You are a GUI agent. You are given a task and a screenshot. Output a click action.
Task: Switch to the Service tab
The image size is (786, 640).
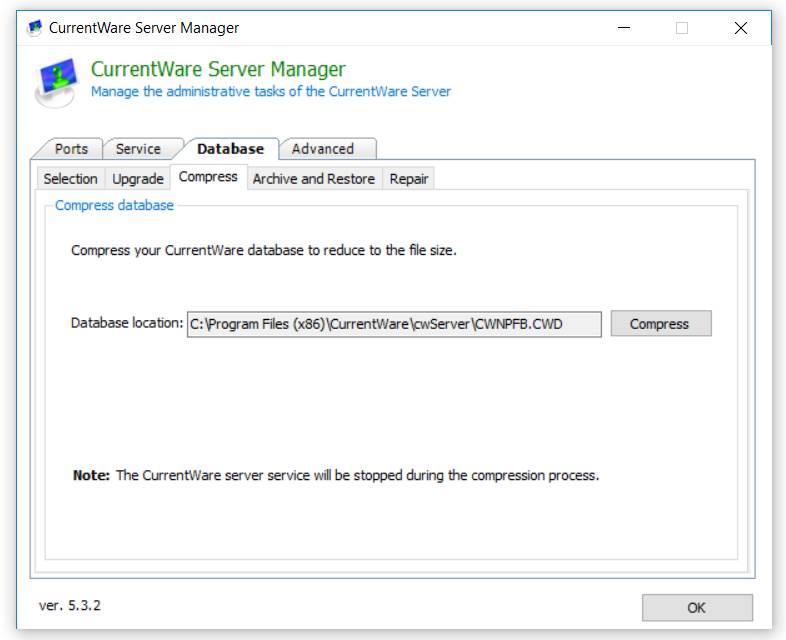pyautogui.click(x=138, y=149)
